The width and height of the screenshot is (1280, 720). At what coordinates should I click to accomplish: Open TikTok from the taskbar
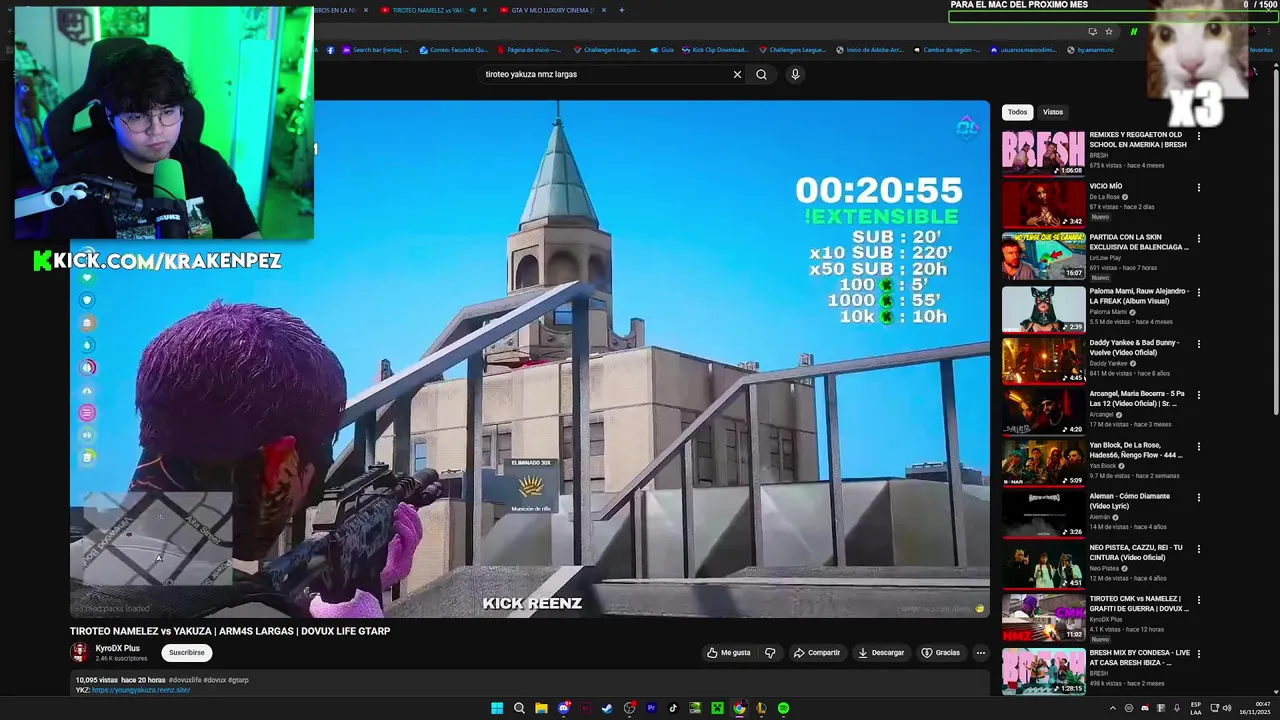[673, 708]
